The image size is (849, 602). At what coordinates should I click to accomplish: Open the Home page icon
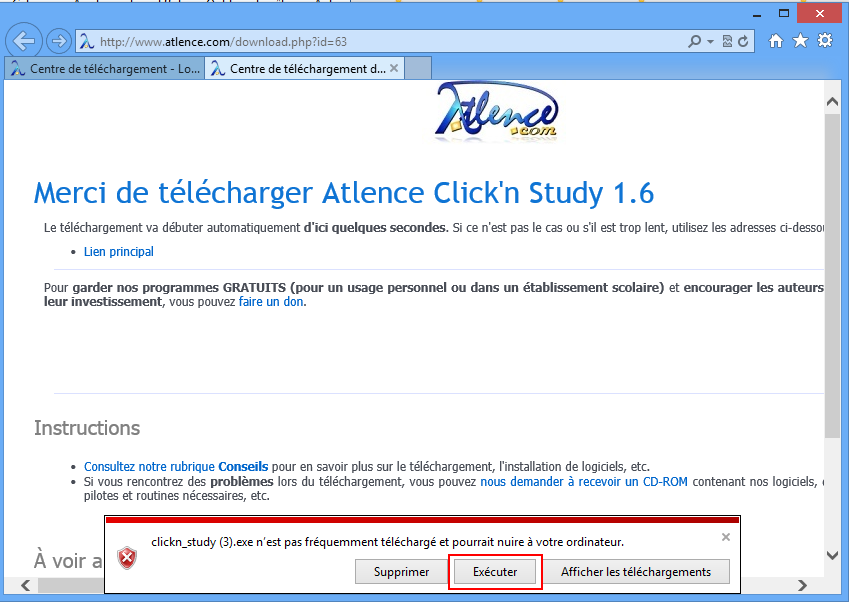[x=776, y=41]
